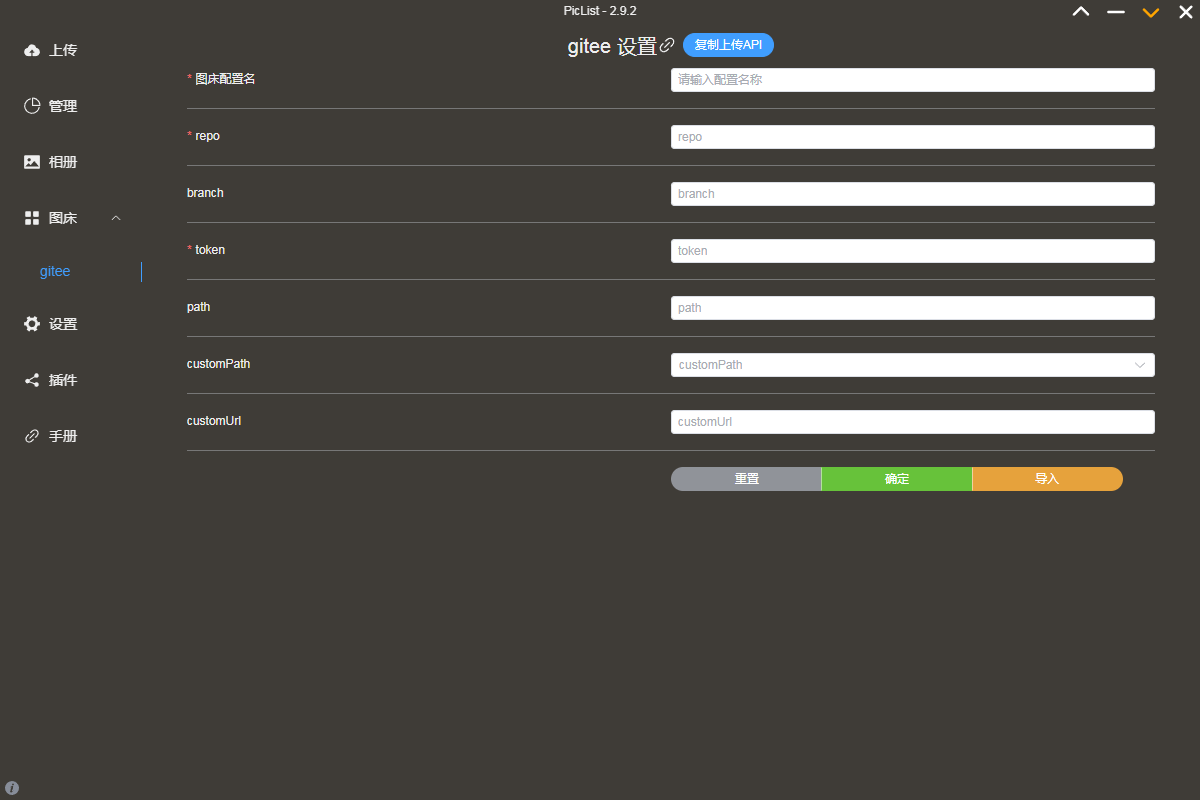Click link icon beside gitee 设置 title
This screenshot has width=1200, height=800.
[667, 45]
